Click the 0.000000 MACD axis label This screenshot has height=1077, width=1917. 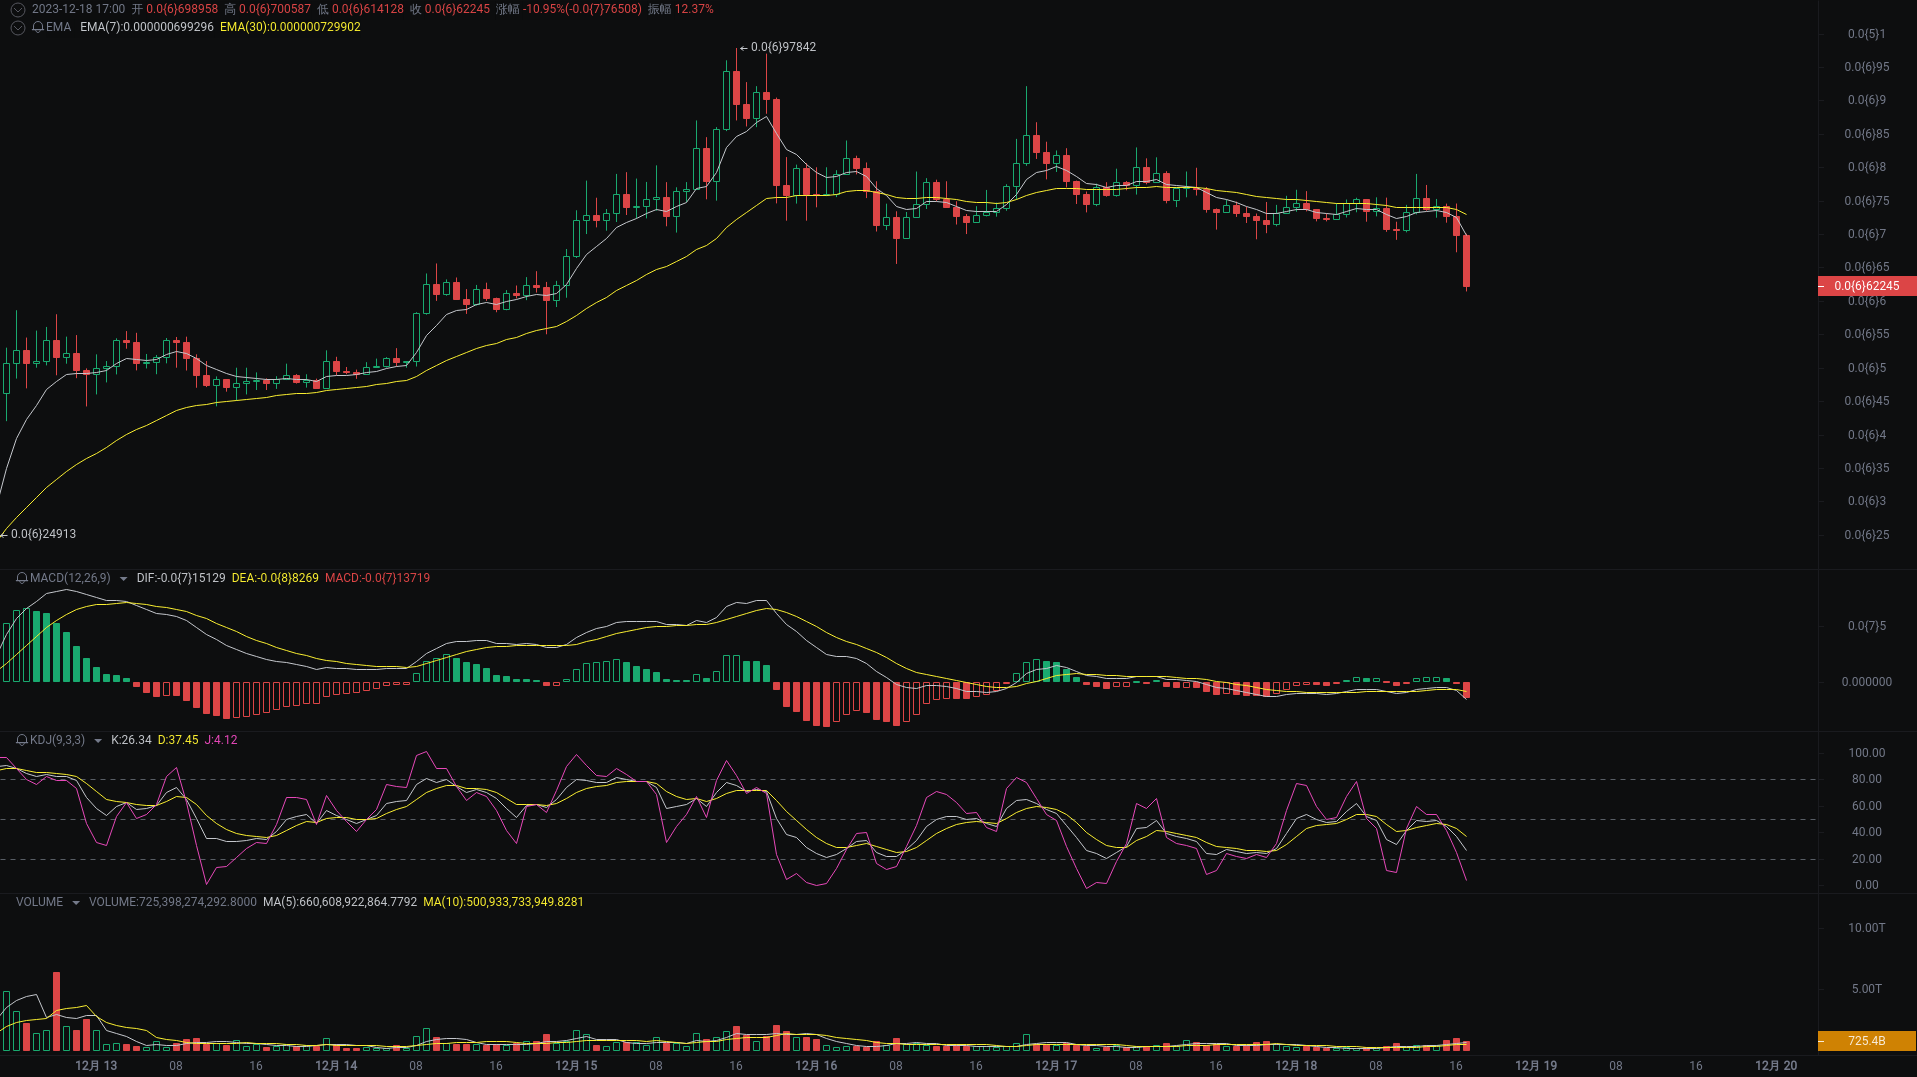1867,682
